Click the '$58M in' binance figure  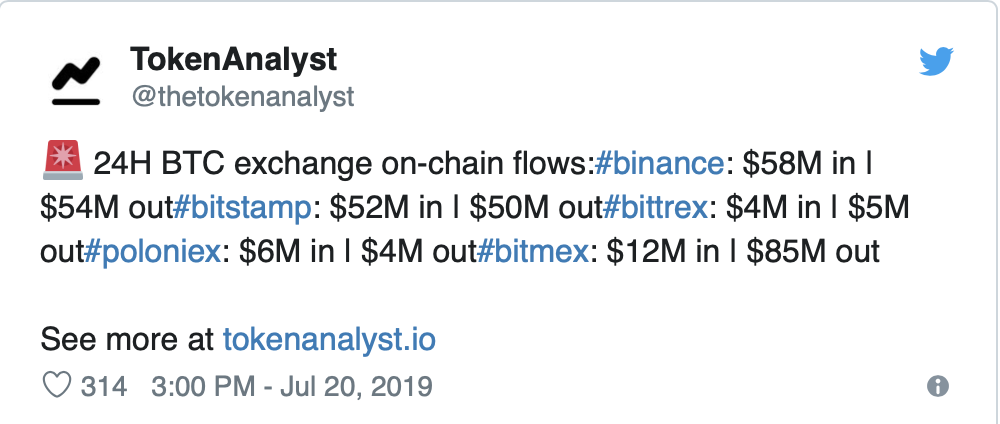click(x=798, y=165)
